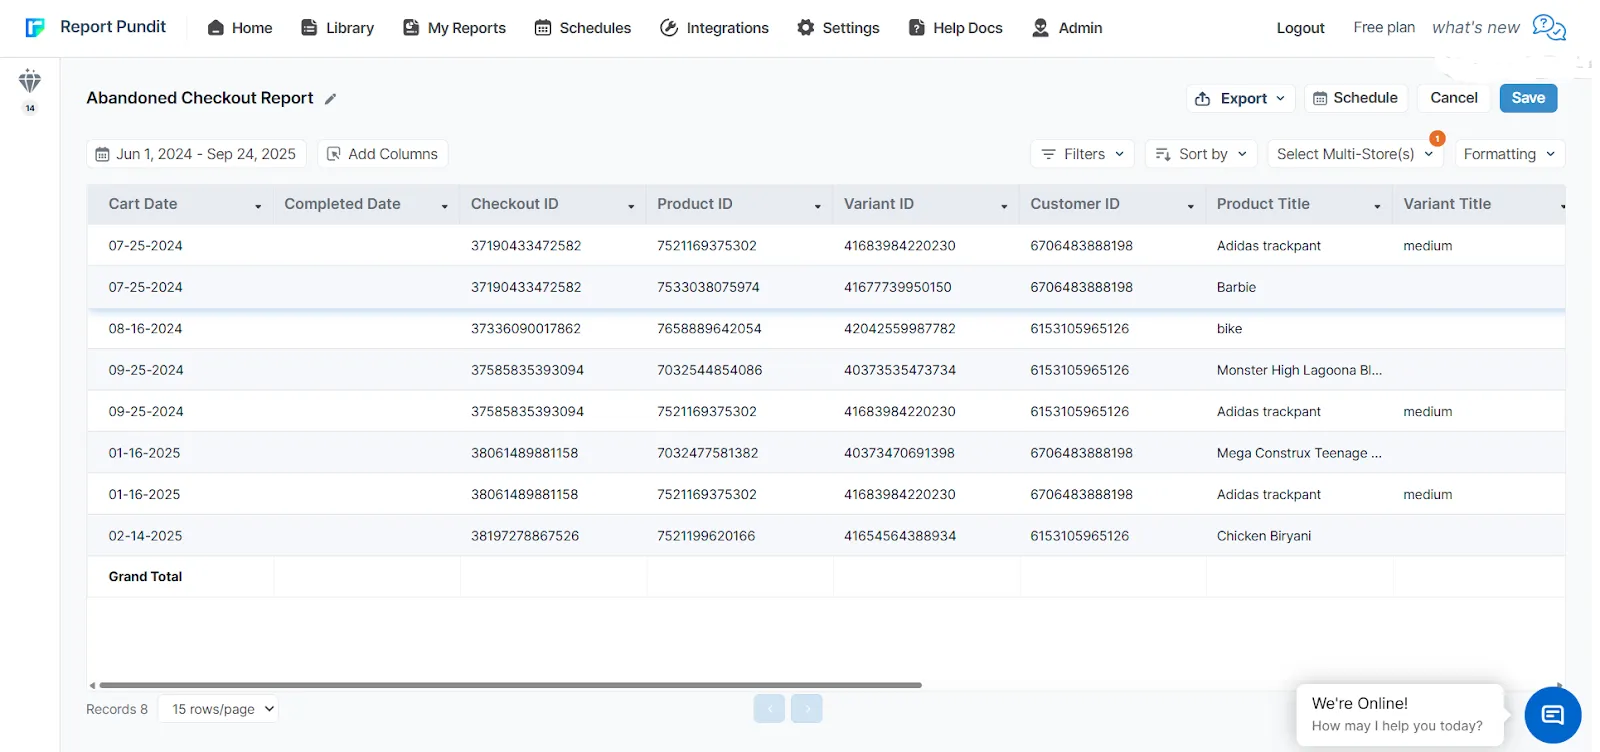
Task: Click the Logout link
Action: pyautogui.click(x=1300, y=28)
